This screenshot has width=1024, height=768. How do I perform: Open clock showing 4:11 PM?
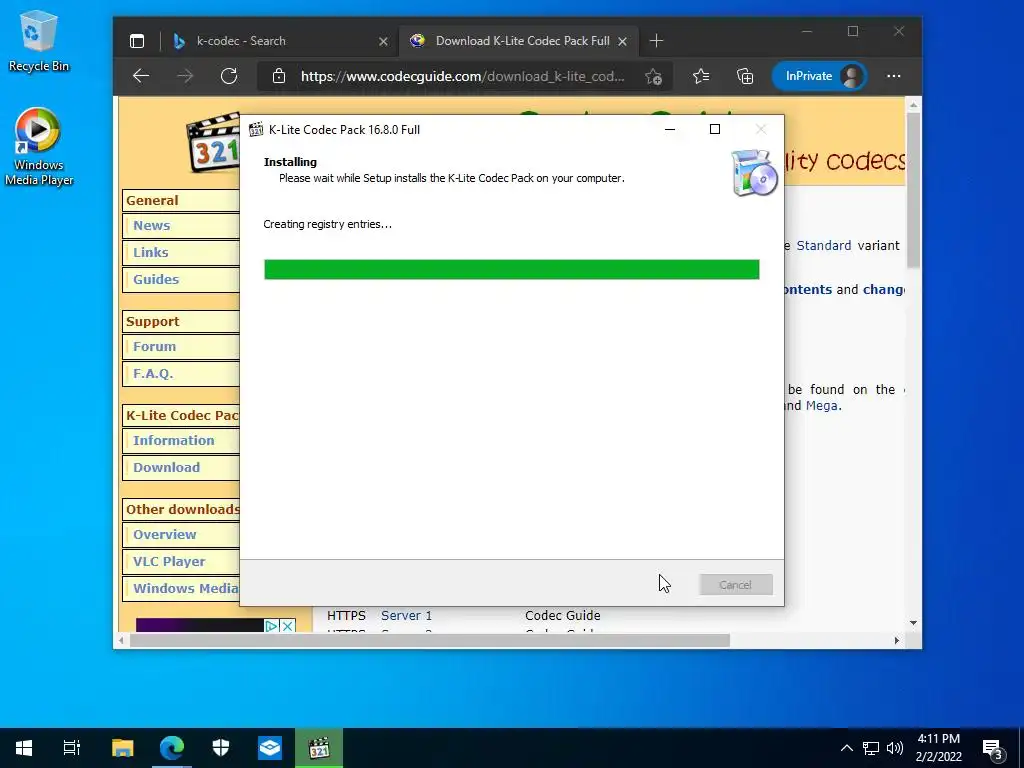938,748
